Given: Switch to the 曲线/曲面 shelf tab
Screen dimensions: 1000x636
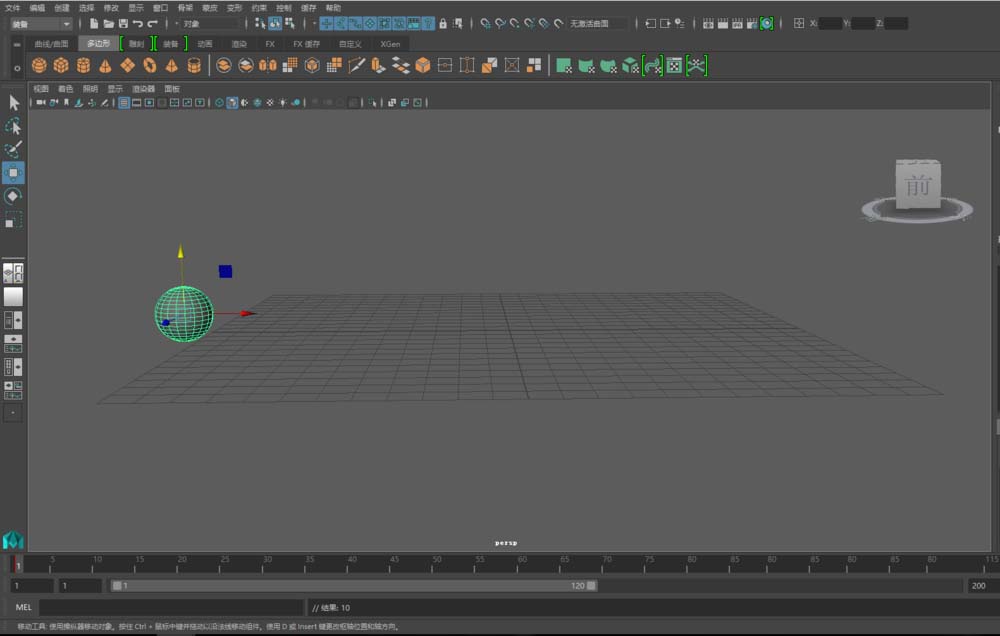Looking at the screenshot, I should coord(51,44).
